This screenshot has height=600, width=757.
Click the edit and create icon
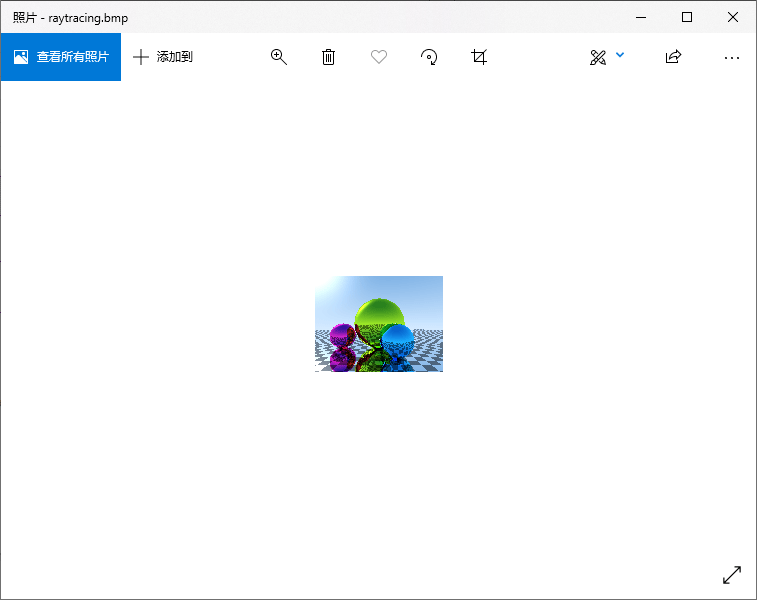[x=598, y=57]
